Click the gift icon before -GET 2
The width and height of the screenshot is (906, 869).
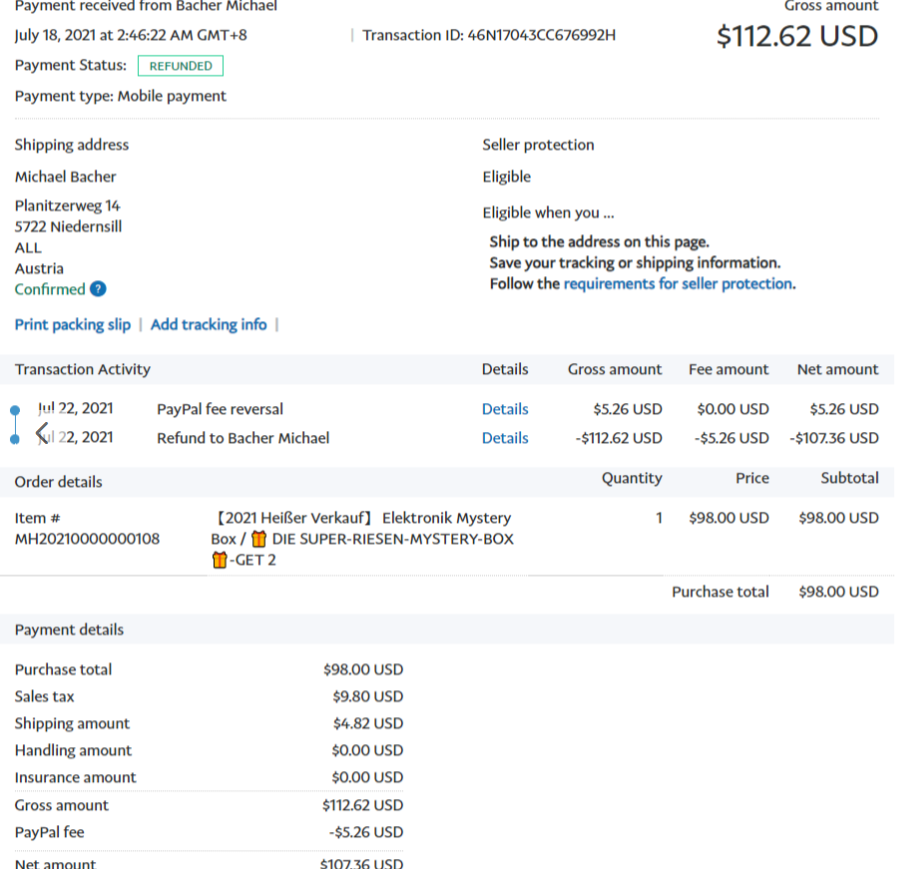(x=219, y=560)
